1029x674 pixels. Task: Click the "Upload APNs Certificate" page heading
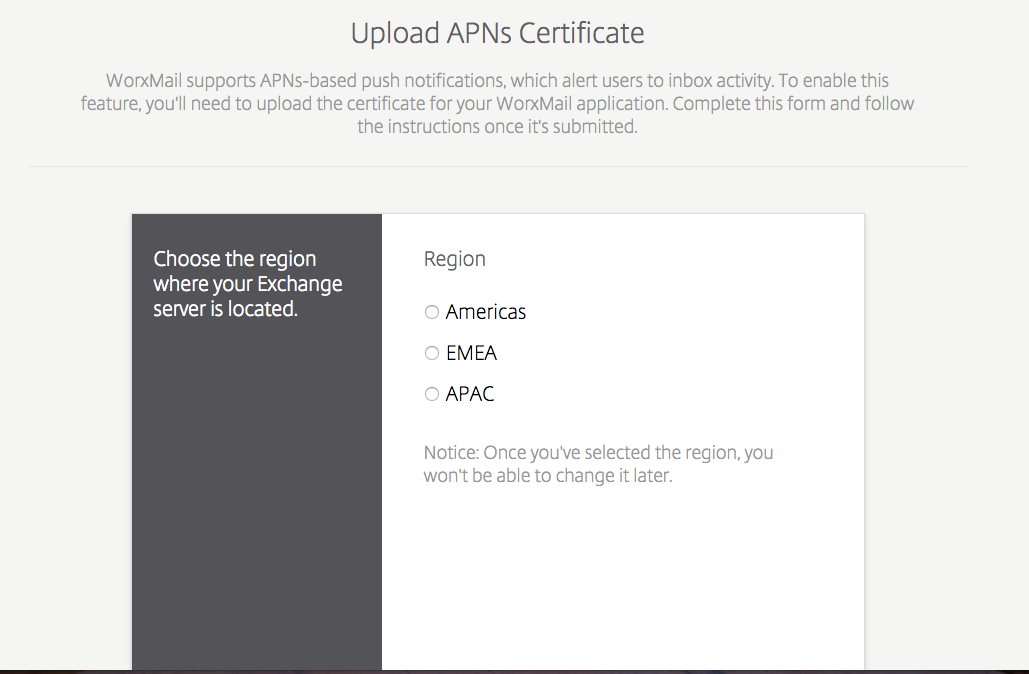497,33
